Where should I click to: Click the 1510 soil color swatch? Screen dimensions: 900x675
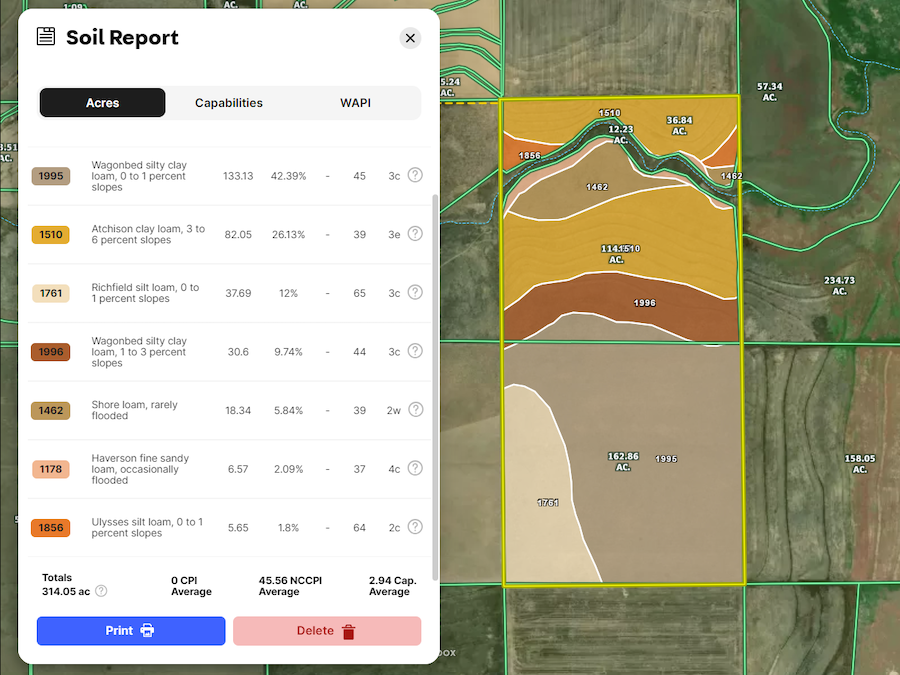click(x=50, y=235)
